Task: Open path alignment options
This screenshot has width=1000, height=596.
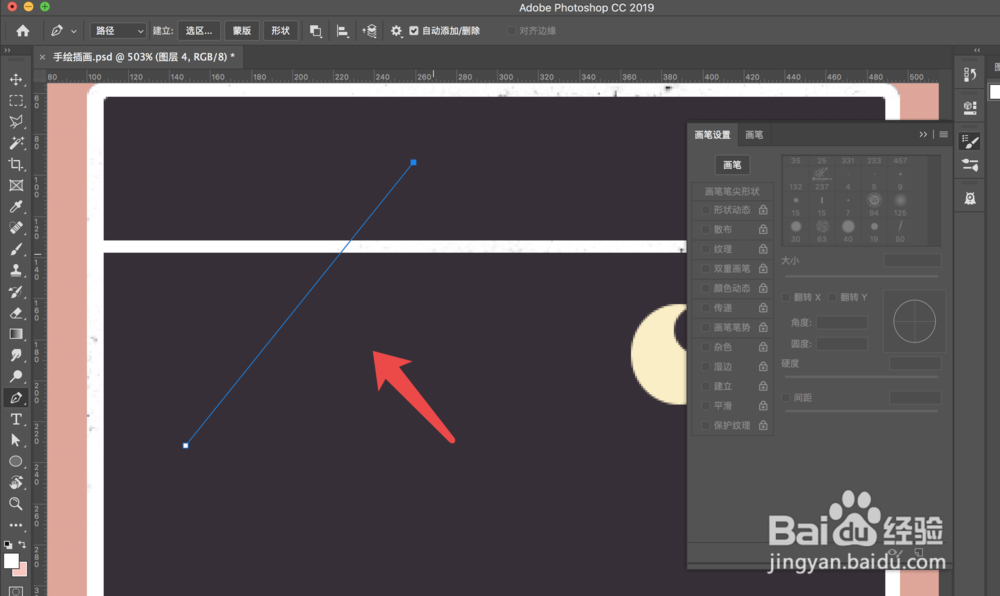Action: click(x=342, y=31)
